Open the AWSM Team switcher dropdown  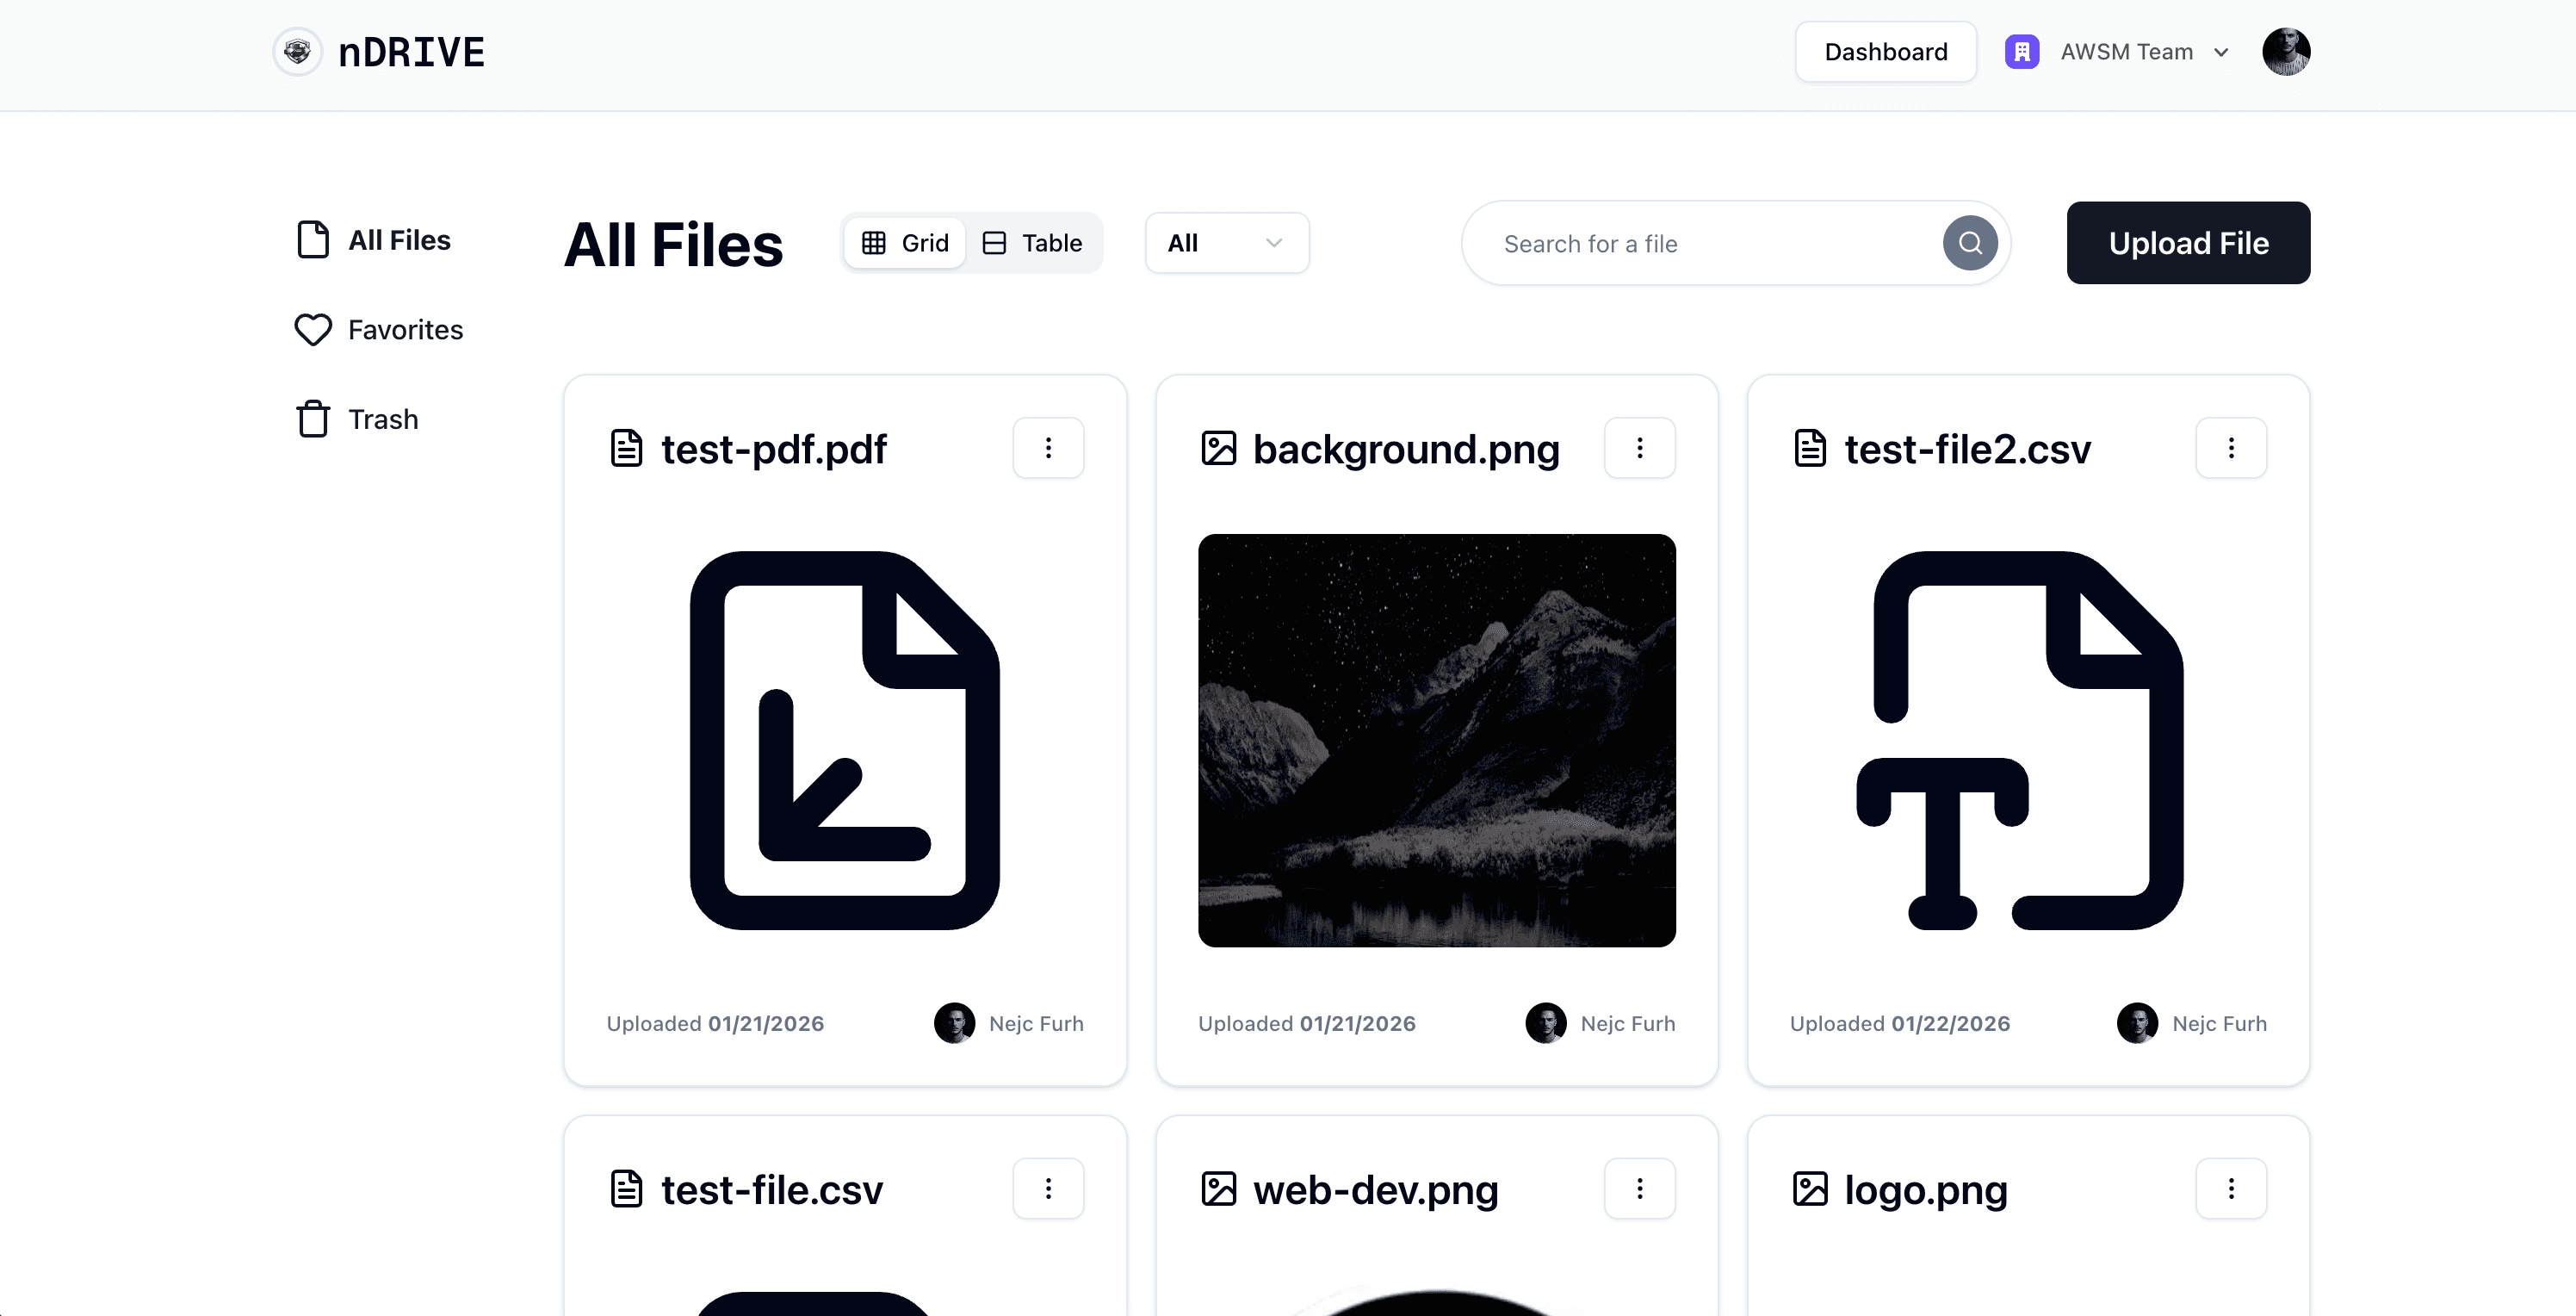point(2118,52)
